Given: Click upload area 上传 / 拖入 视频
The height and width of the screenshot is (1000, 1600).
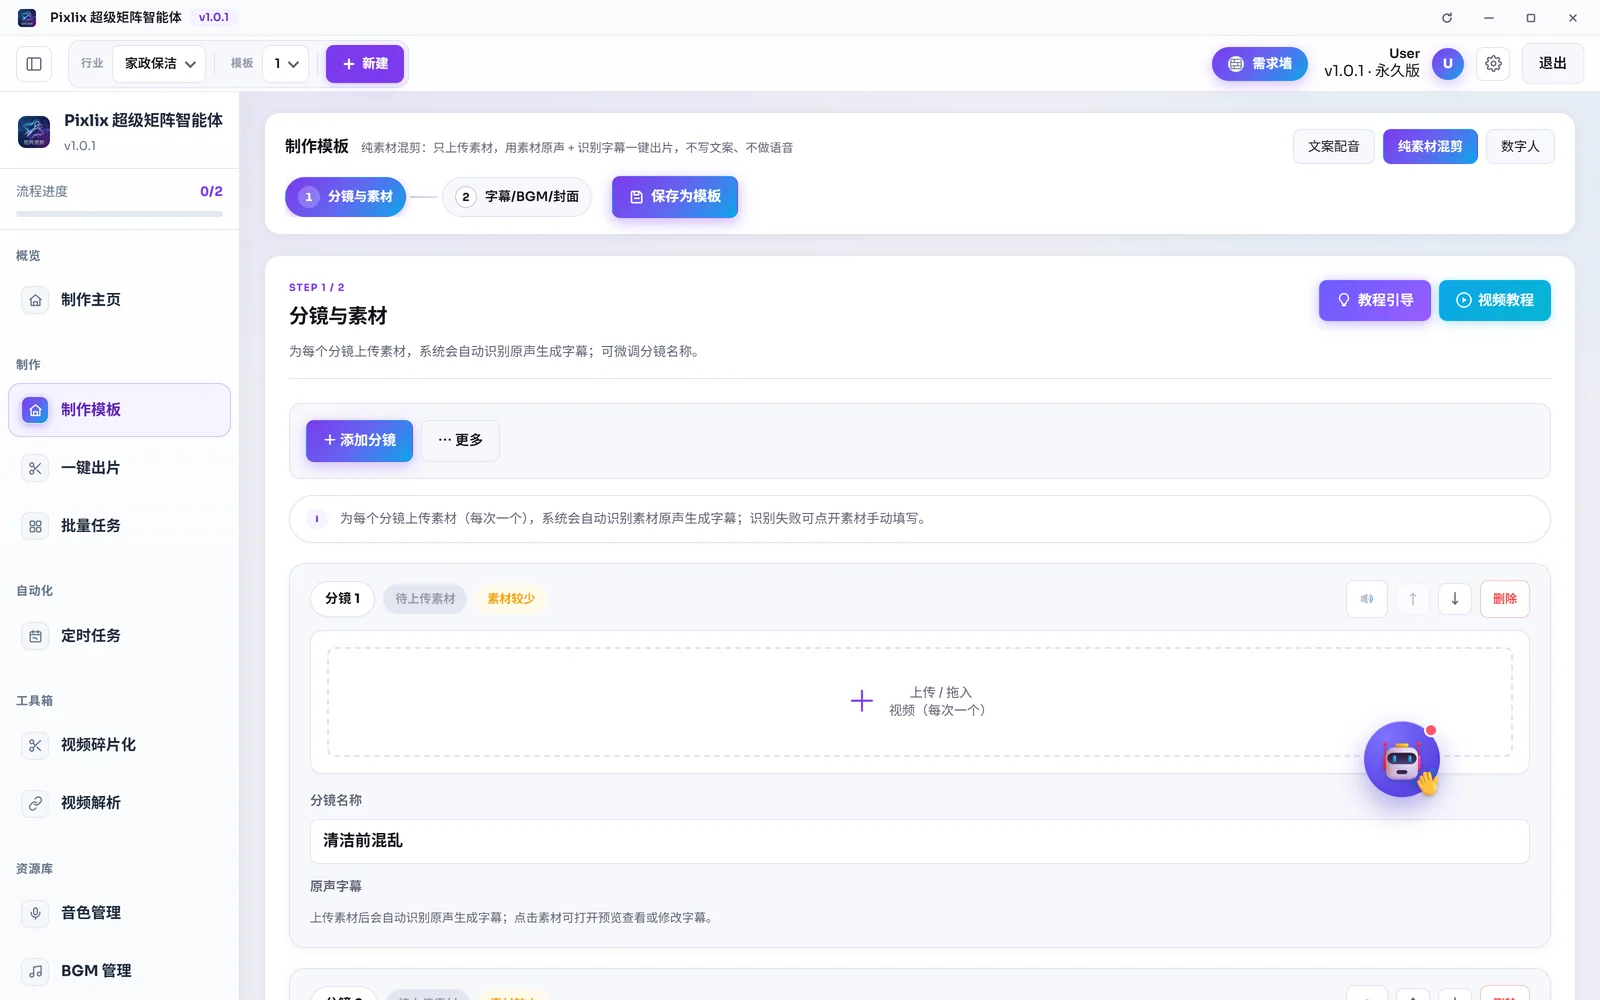Looking at the screenshot, I should coord(920,702).
